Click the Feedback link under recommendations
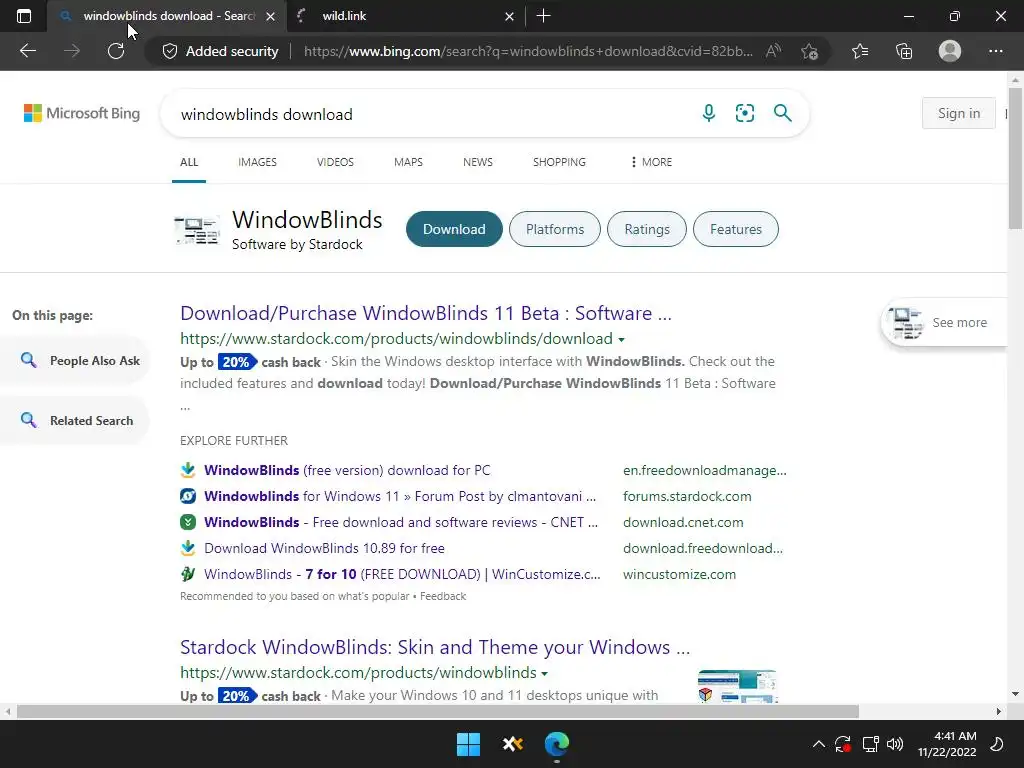 pos(443,596)
